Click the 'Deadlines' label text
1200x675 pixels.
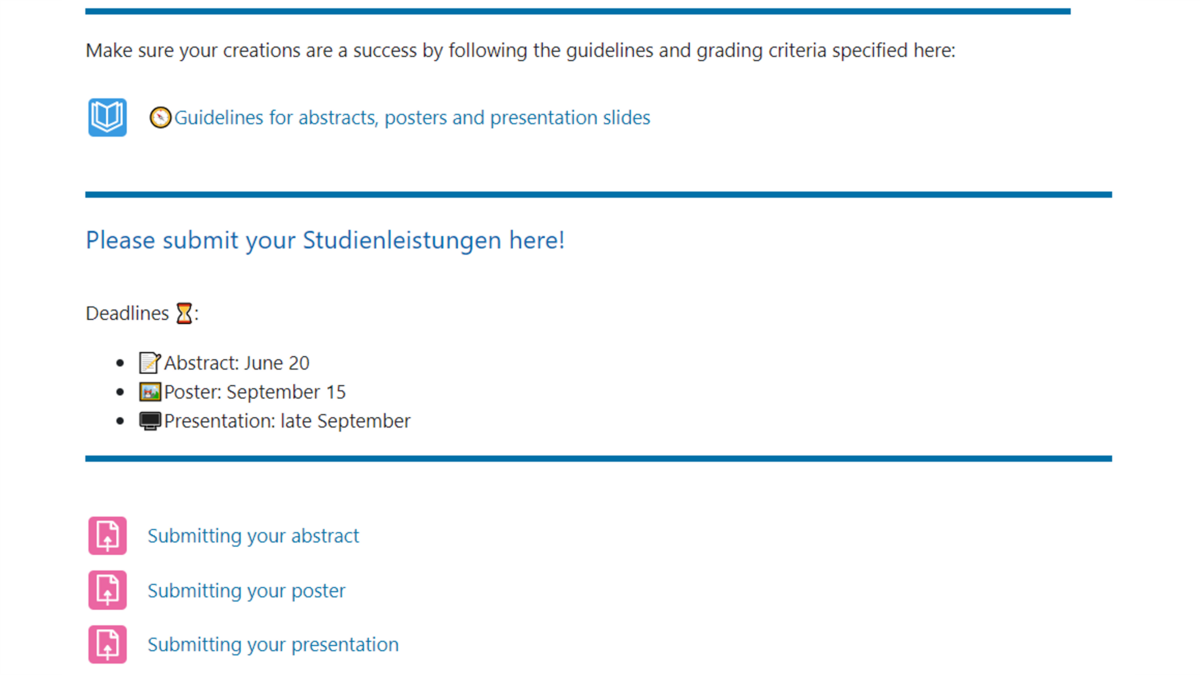[x=127, y=313]
